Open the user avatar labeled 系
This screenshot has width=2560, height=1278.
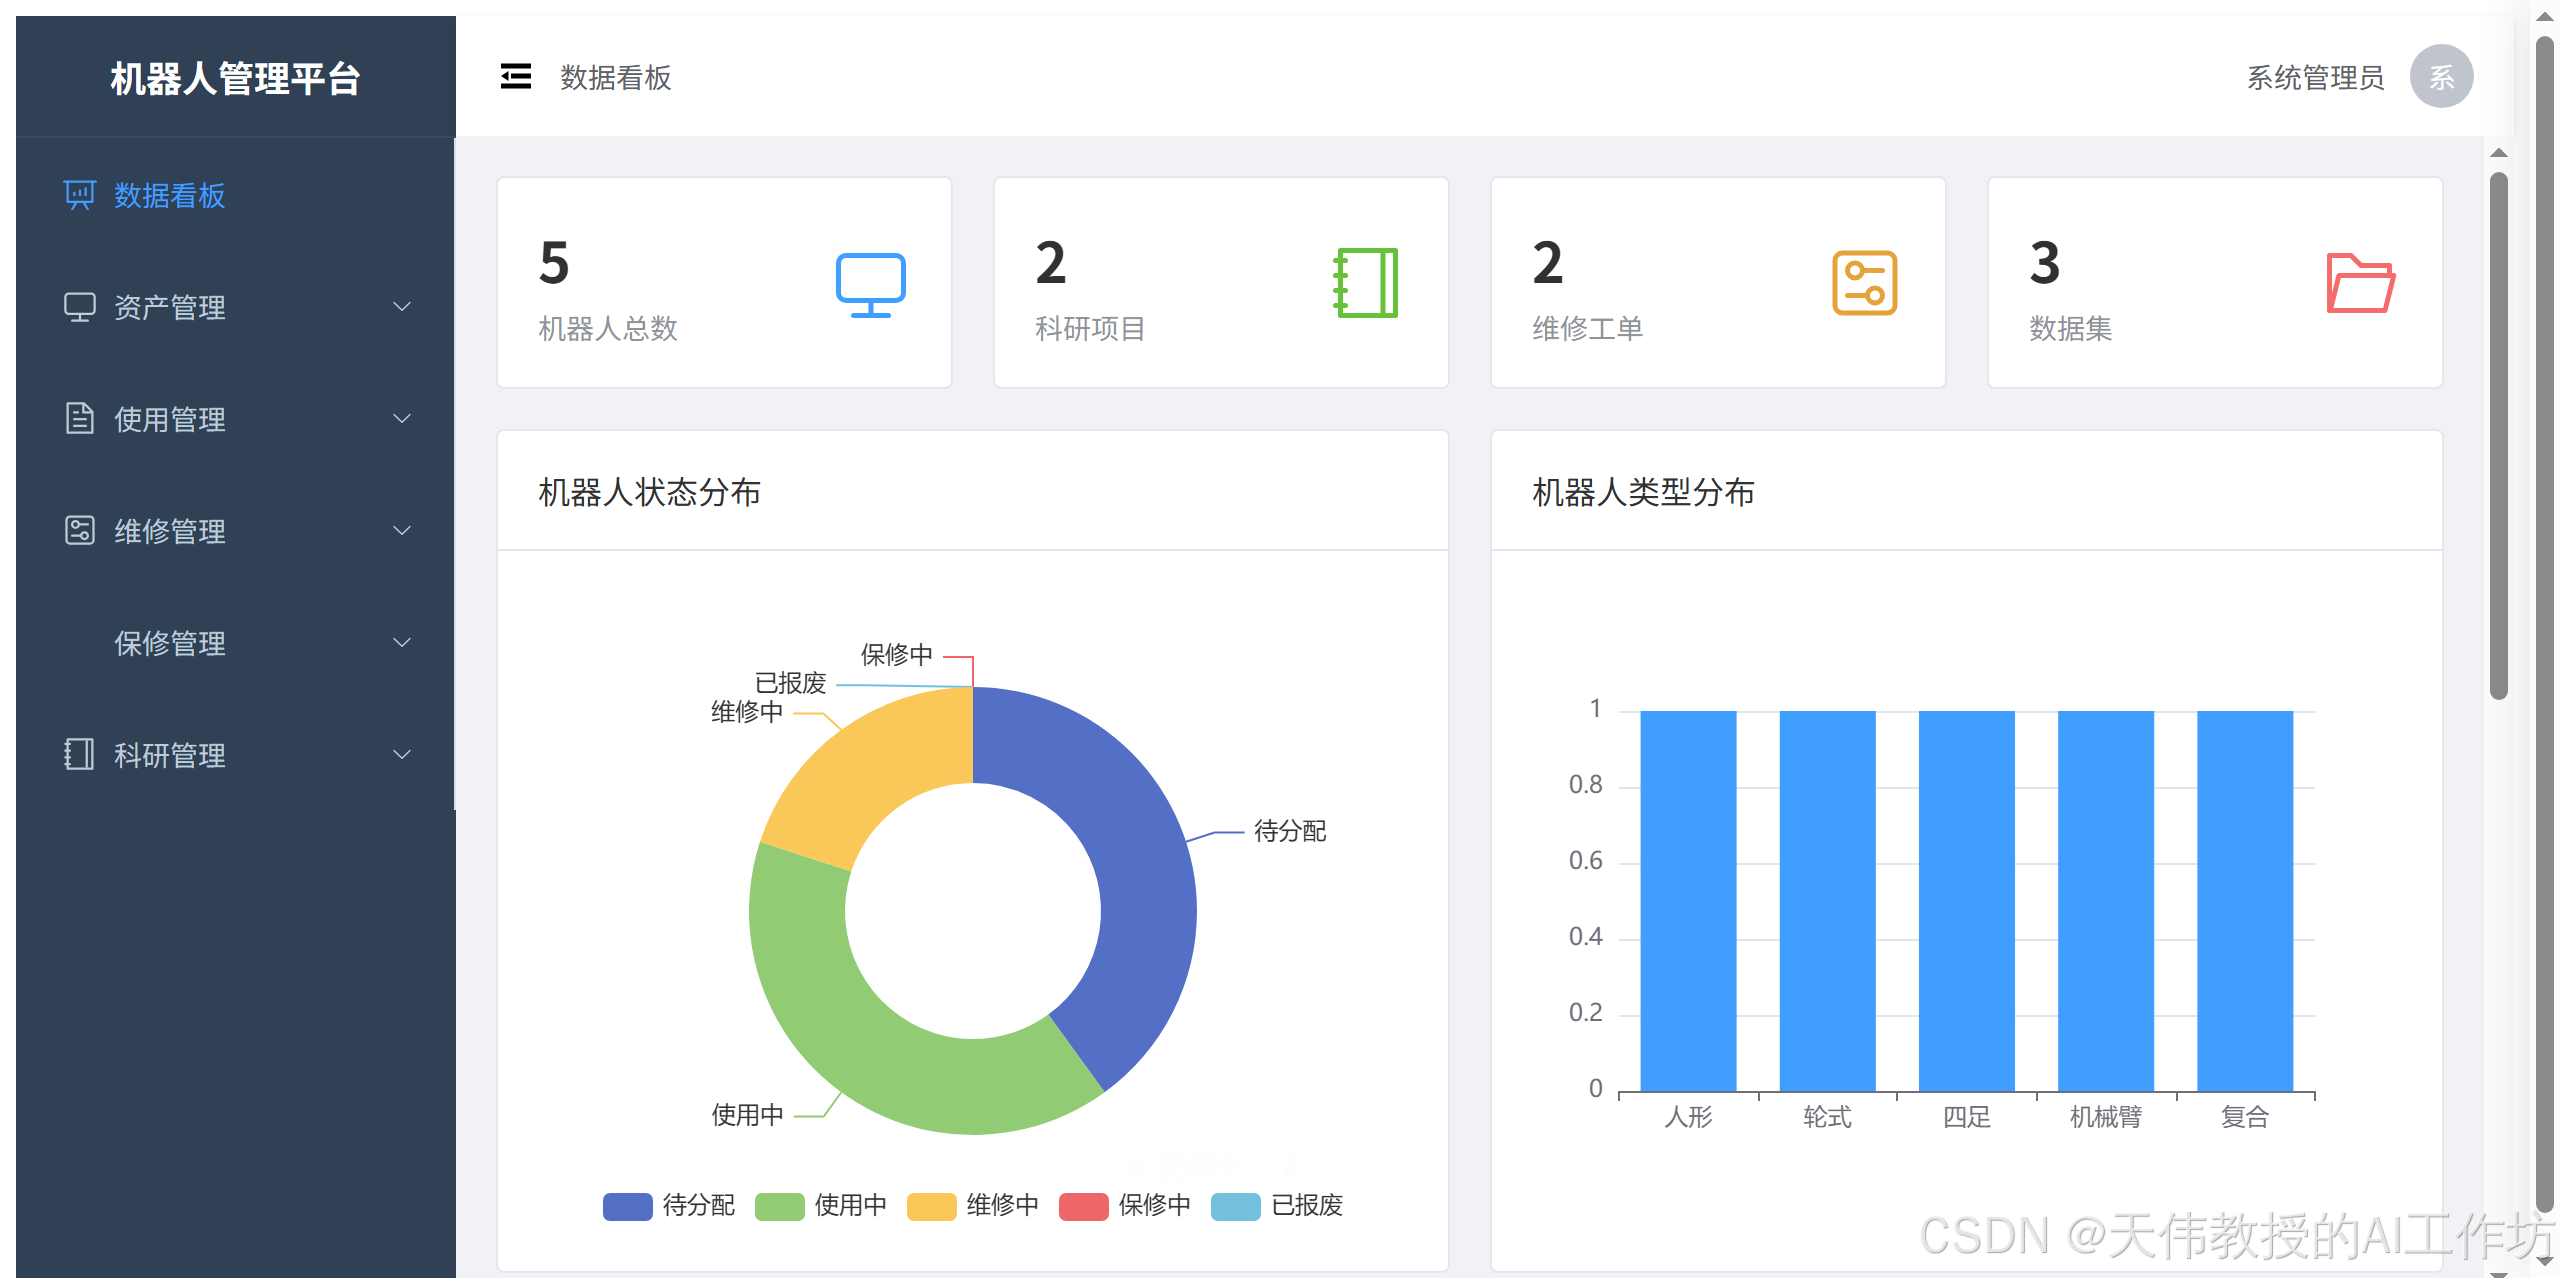click(2442, 77)
